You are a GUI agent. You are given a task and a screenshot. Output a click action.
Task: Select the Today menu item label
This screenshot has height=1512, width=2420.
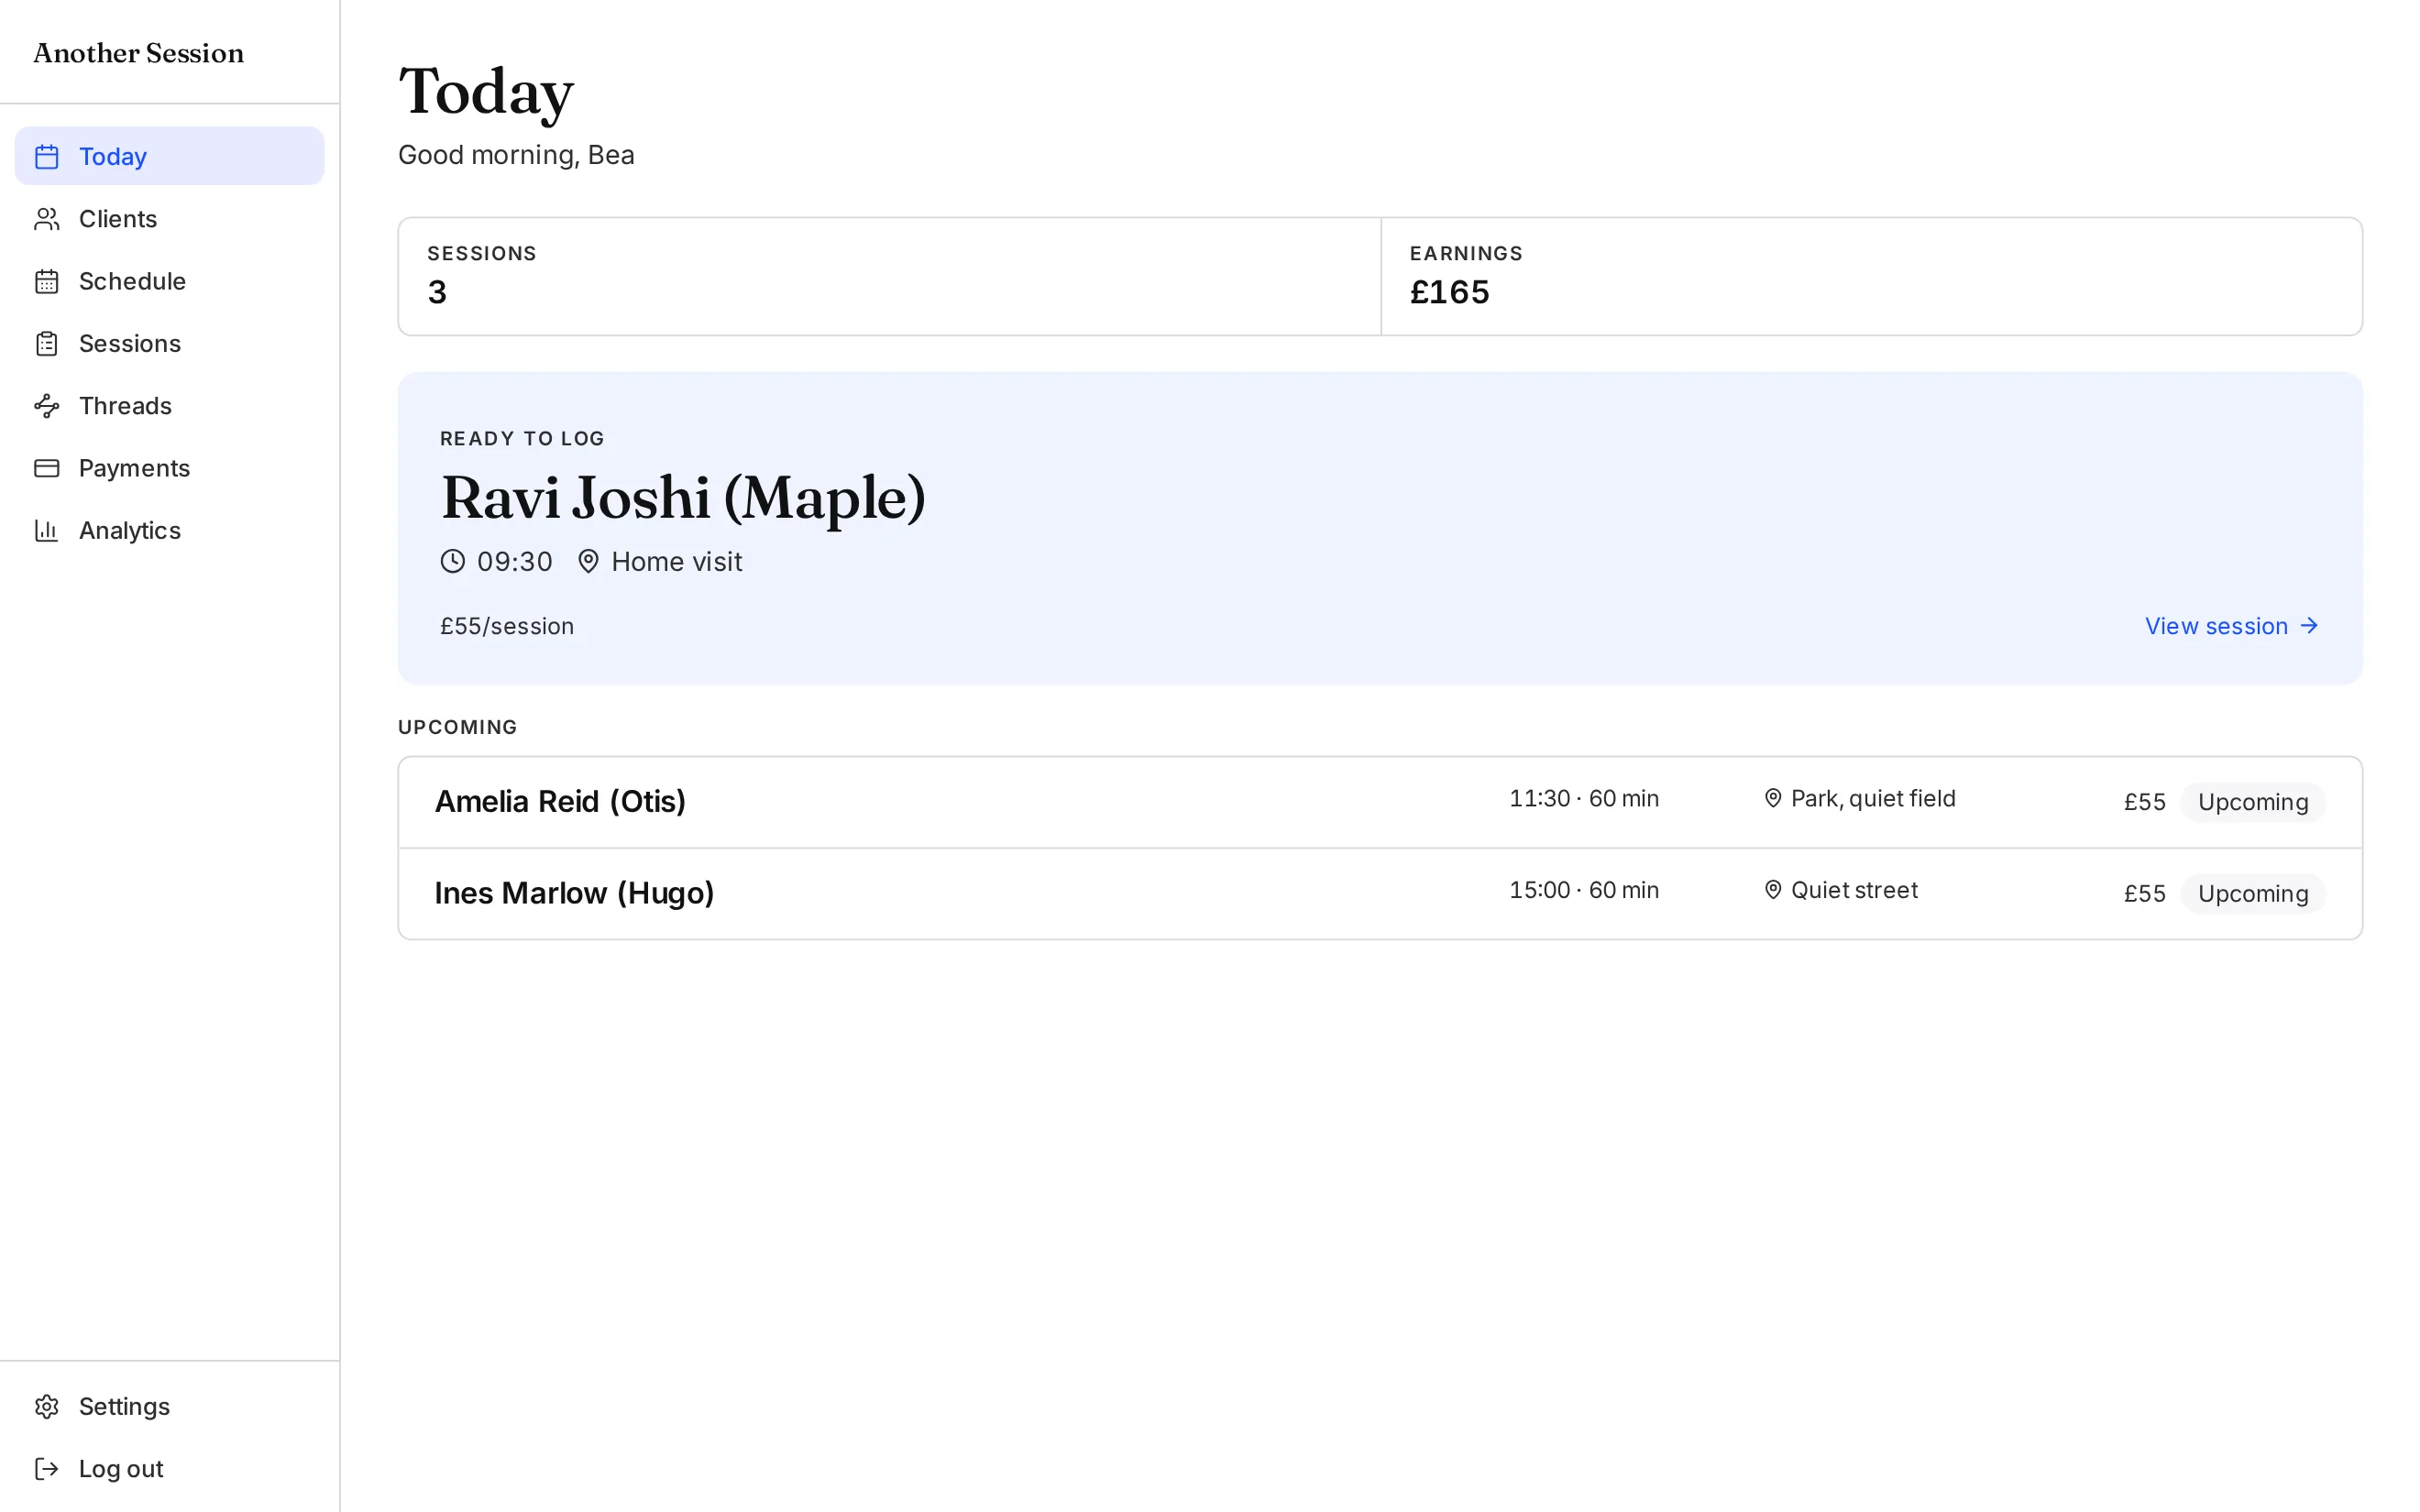[x=113, y=157]
